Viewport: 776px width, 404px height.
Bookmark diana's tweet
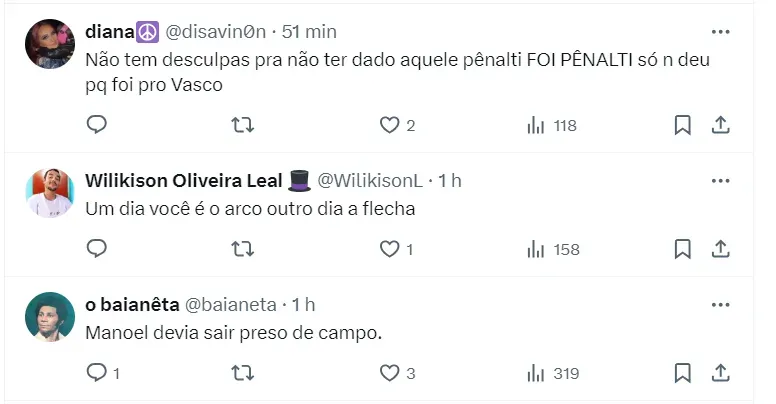point(682,125)
